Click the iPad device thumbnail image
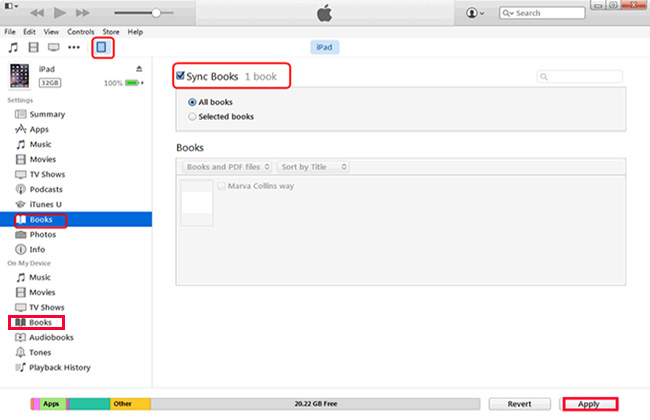The image size is (650, 420). point(19,76)
